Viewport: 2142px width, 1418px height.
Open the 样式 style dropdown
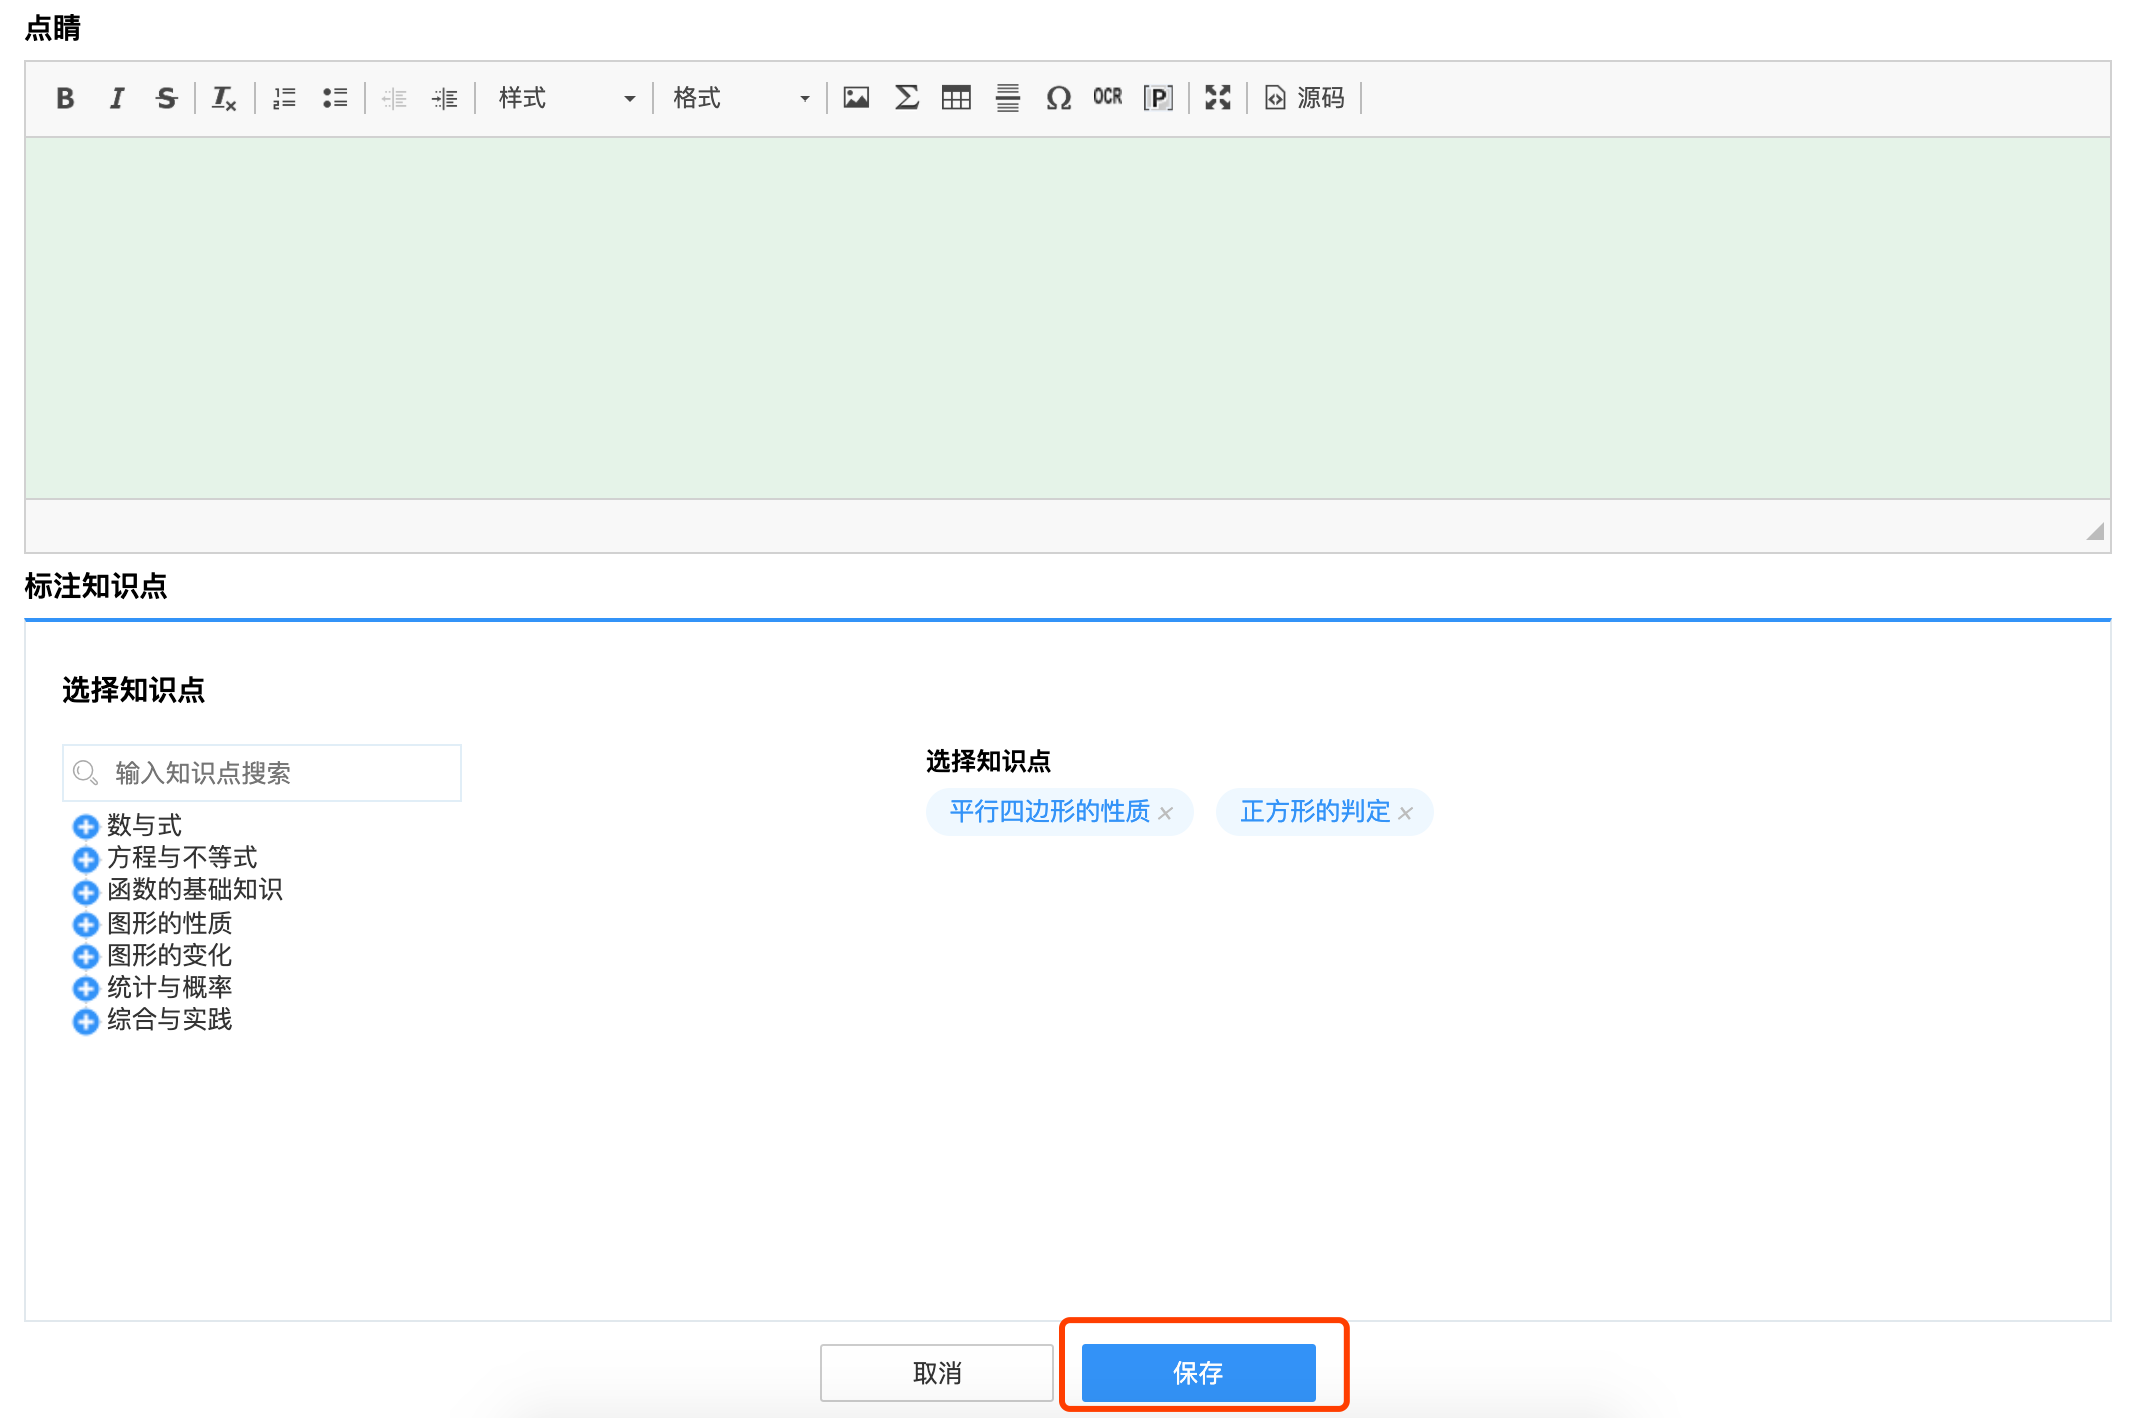[x=566, y=98]
